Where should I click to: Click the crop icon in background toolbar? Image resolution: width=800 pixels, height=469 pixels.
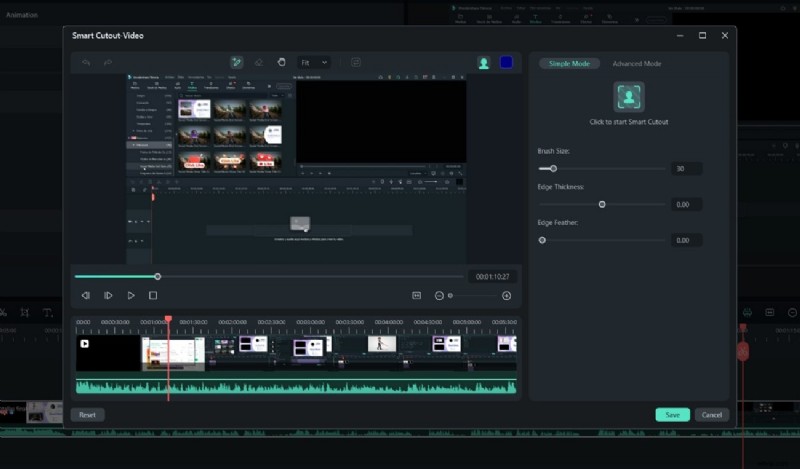coord(24,313)
